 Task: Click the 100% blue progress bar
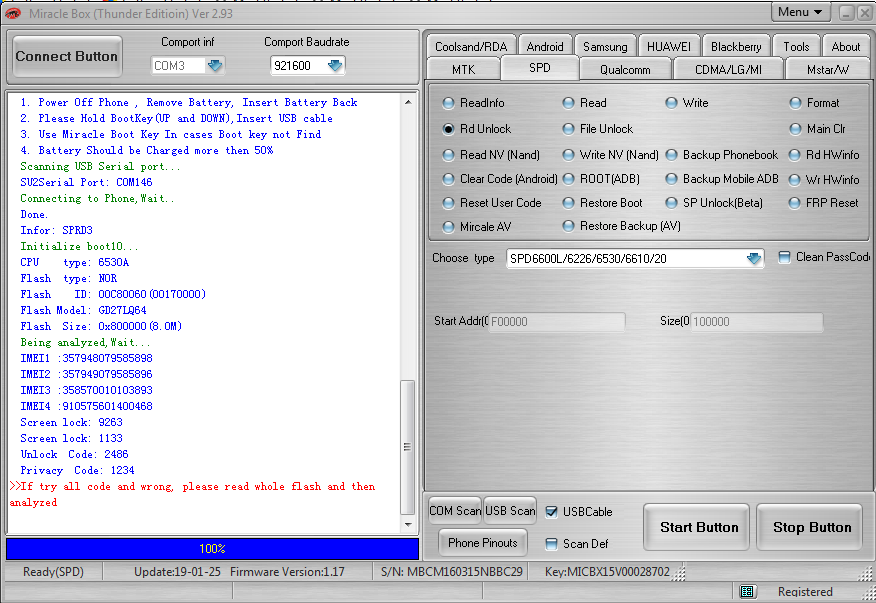click(212, 549)
